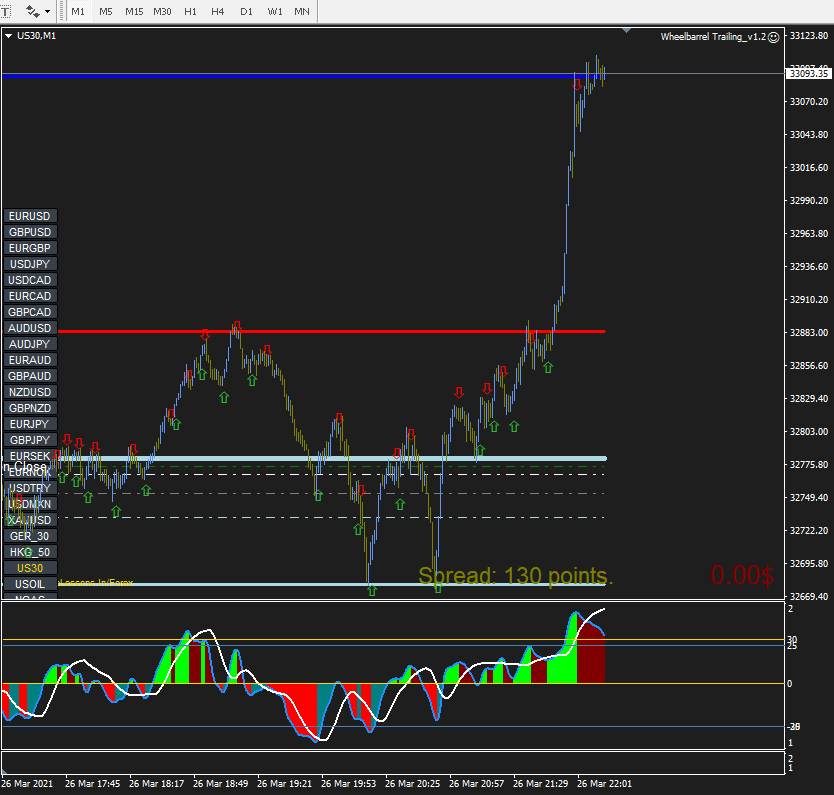Select the H1 timeframe
Screen dimensions: 834x795
[190, 11]
